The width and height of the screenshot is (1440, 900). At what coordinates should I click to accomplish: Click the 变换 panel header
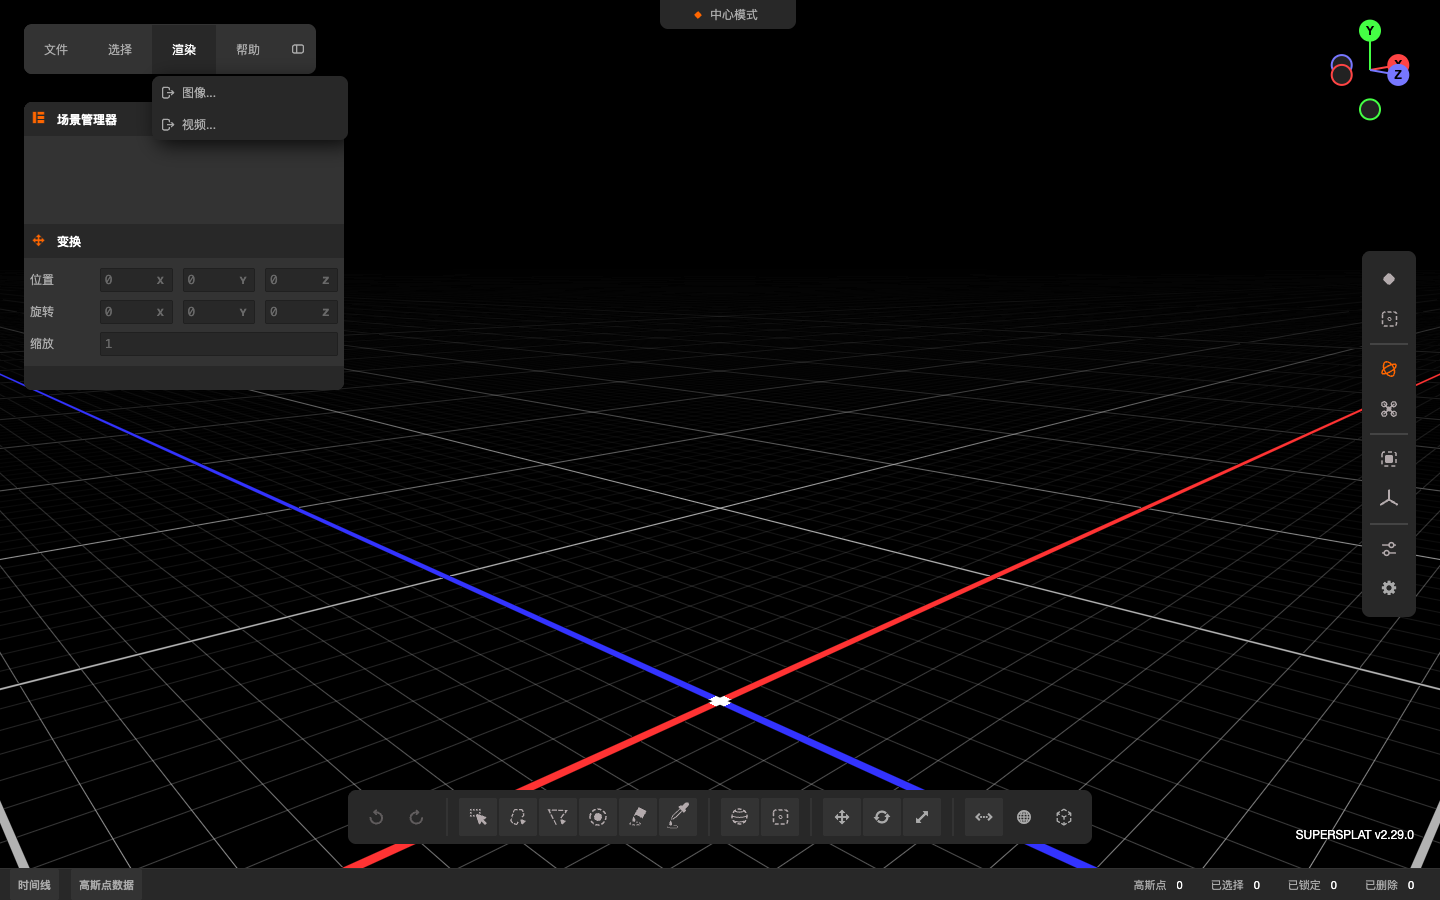[x=184, y=241]
